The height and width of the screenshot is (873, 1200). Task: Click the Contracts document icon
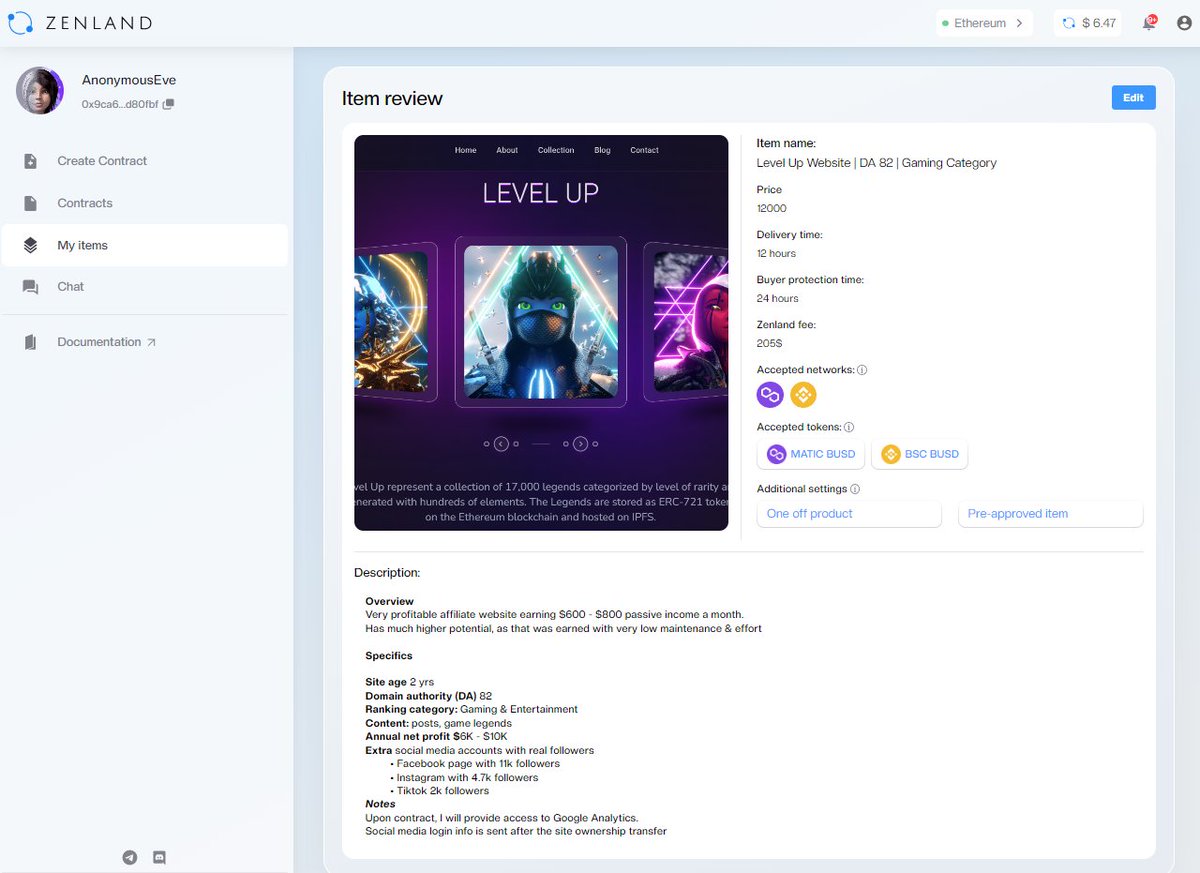(30, 203)
